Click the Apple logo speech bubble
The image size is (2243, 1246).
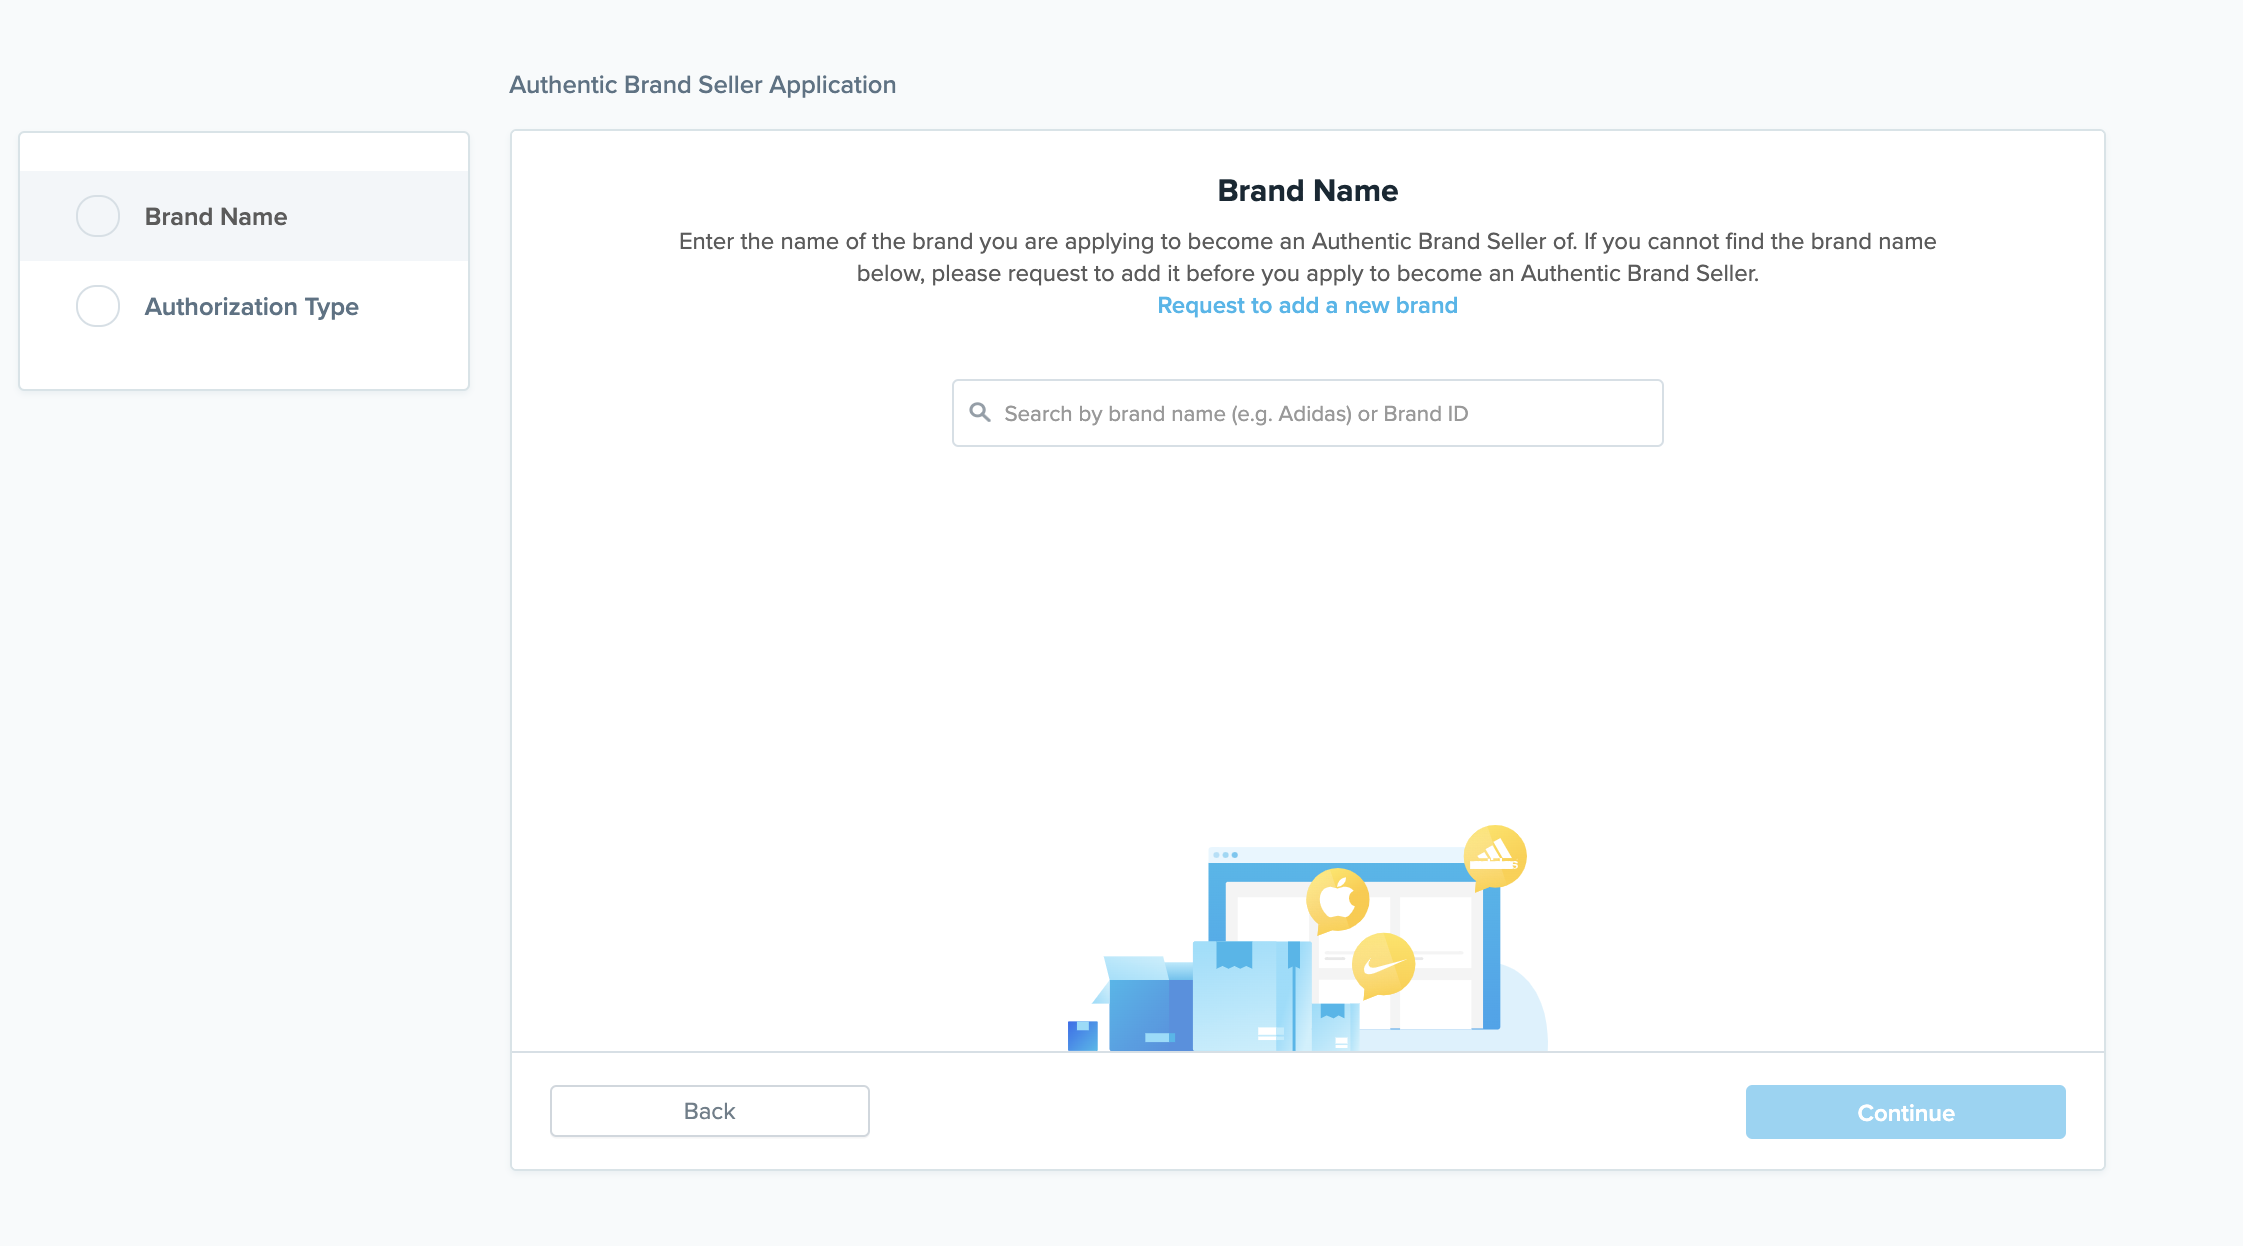click(x=1337, y=900)
